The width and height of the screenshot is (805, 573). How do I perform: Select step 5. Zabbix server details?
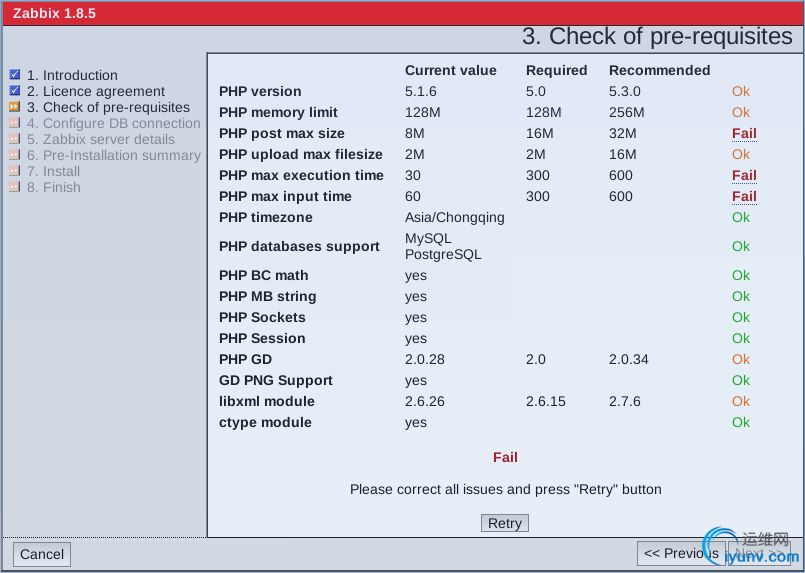[101, 139]
